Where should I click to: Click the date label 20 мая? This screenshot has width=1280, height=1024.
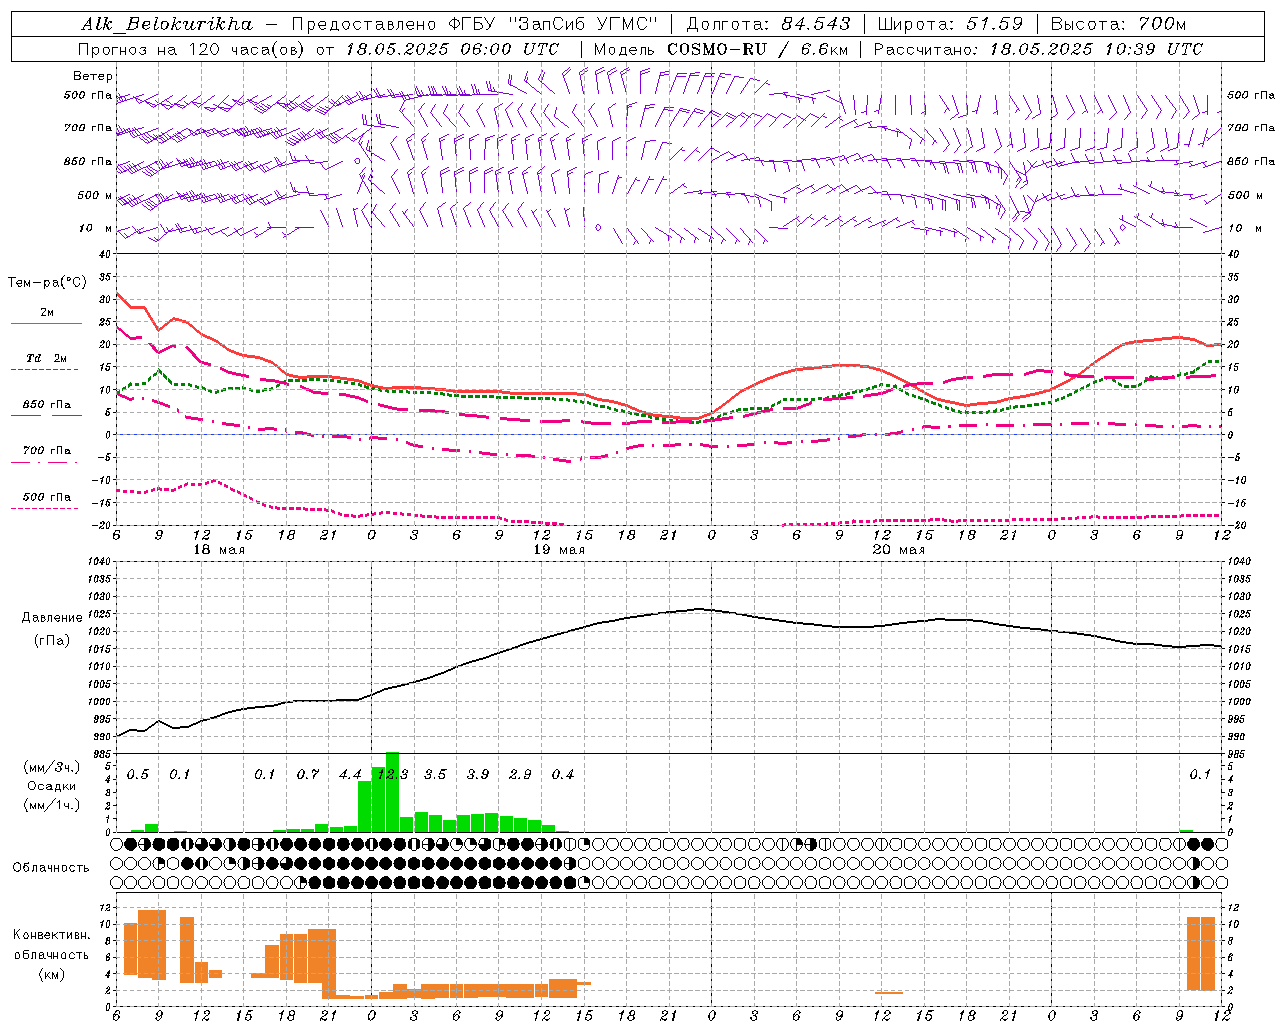click(x=899, y=550)
